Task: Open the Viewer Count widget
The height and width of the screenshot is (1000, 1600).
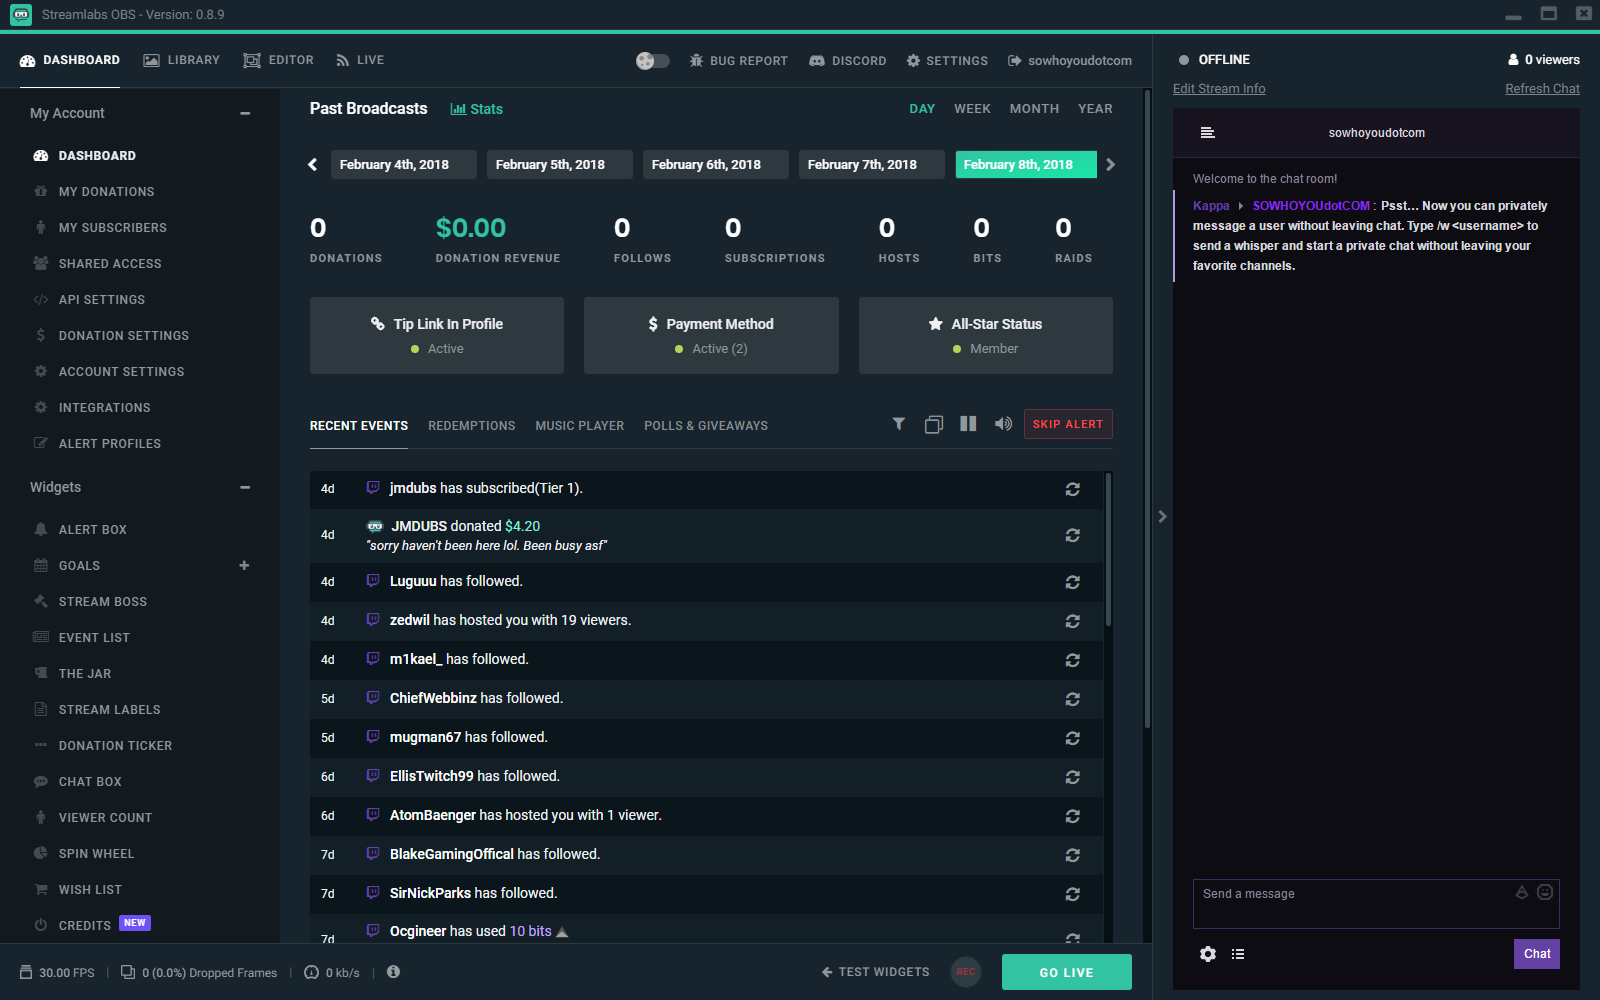Action: pyautogui.click(x=105, y=818)
